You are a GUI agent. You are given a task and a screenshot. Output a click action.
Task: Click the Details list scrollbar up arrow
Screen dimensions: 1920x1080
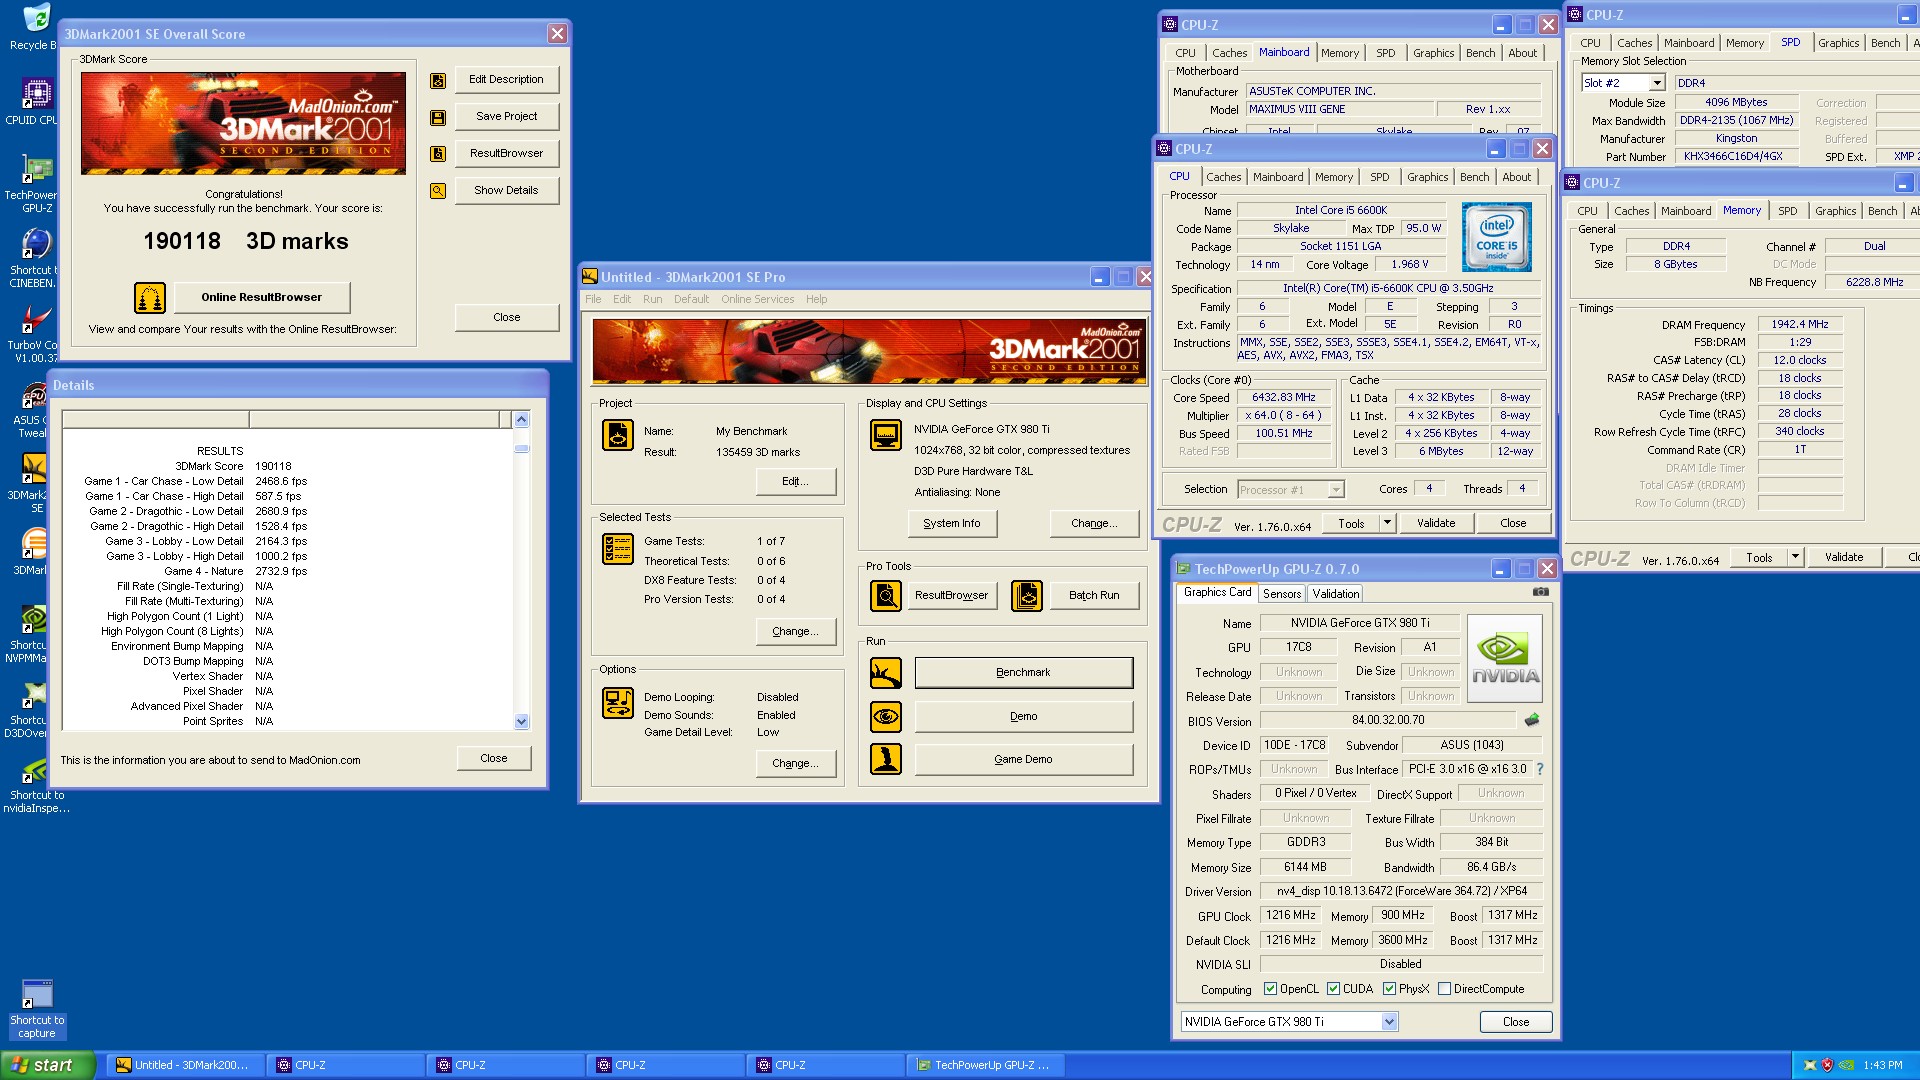point(521,420)
